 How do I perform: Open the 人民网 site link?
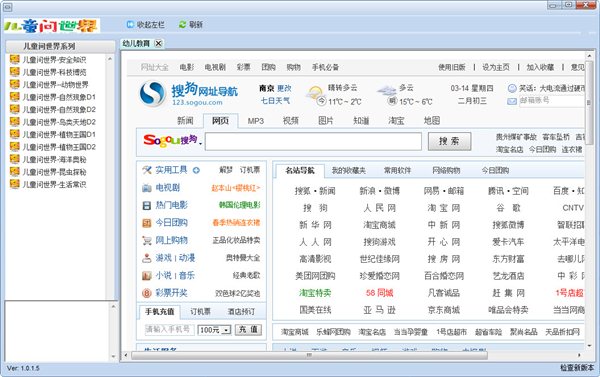380,208
